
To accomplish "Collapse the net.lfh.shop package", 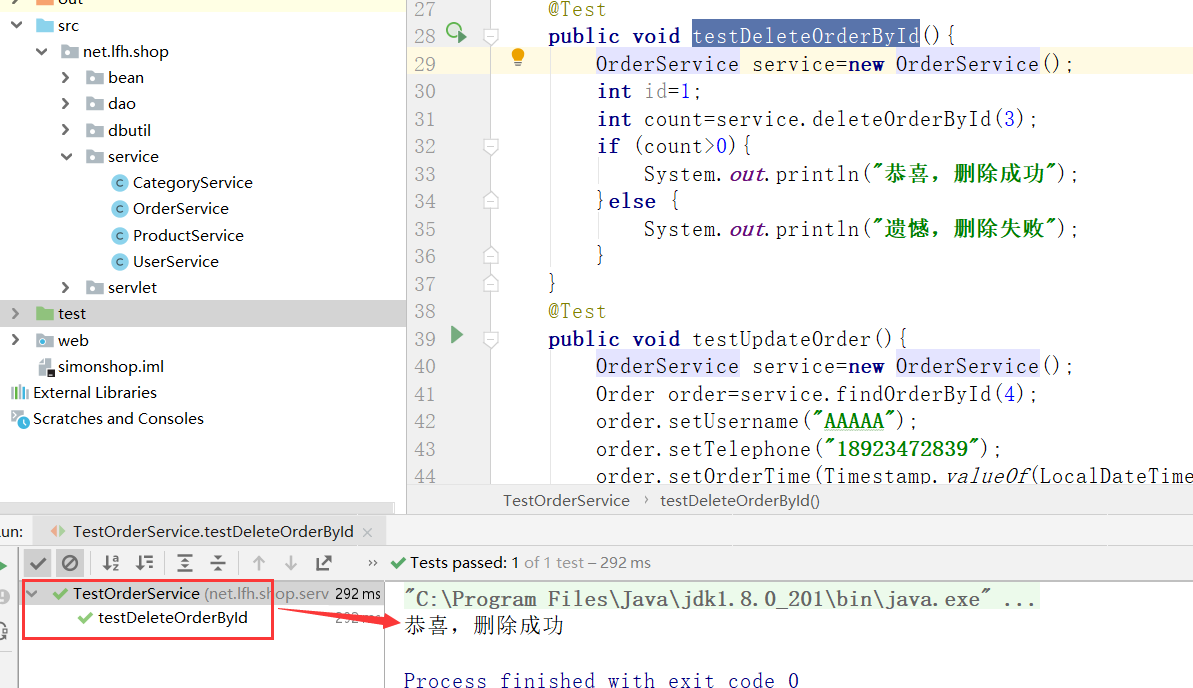I will click(x=41, y=52).
